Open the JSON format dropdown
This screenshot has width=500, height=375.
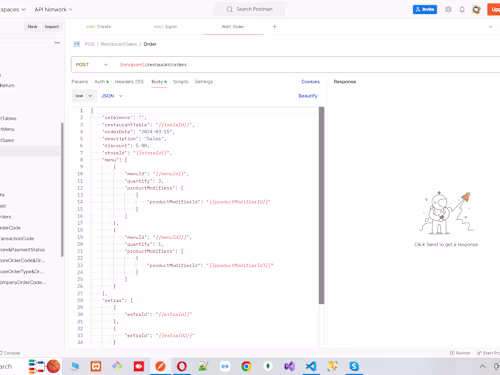tap(112, 96)
